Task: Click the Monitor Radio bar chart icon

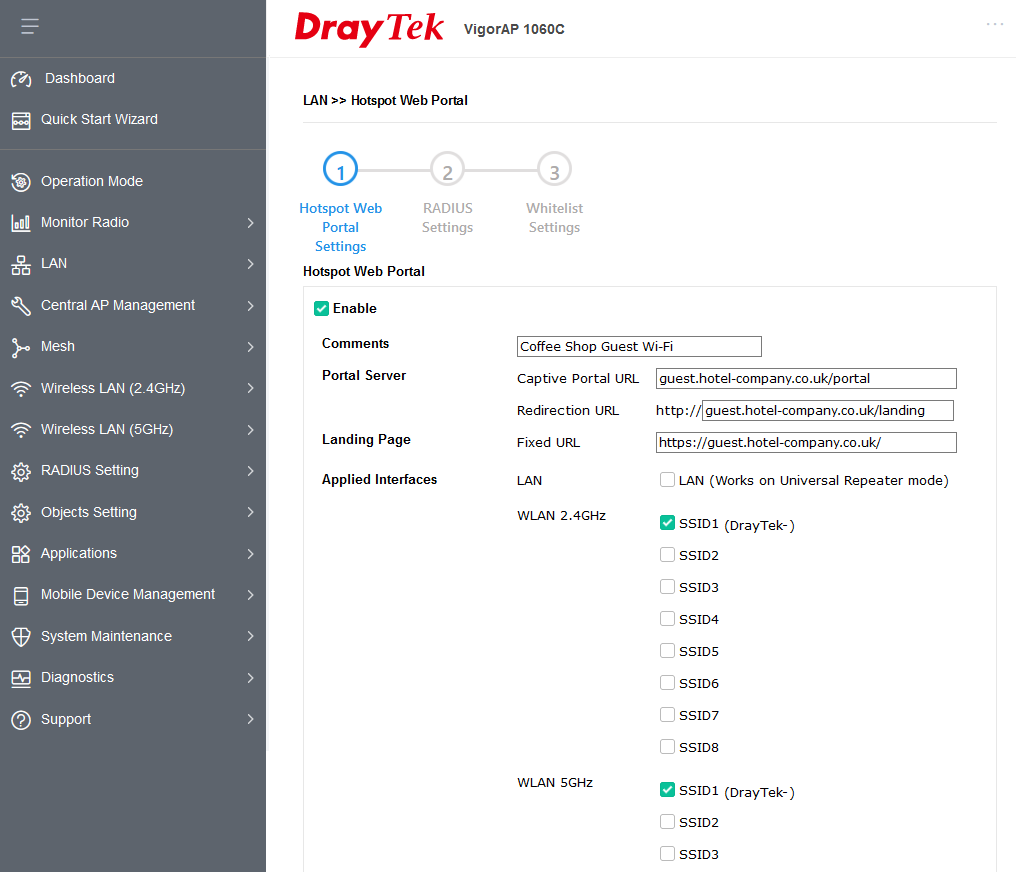Action: [21, 223]
